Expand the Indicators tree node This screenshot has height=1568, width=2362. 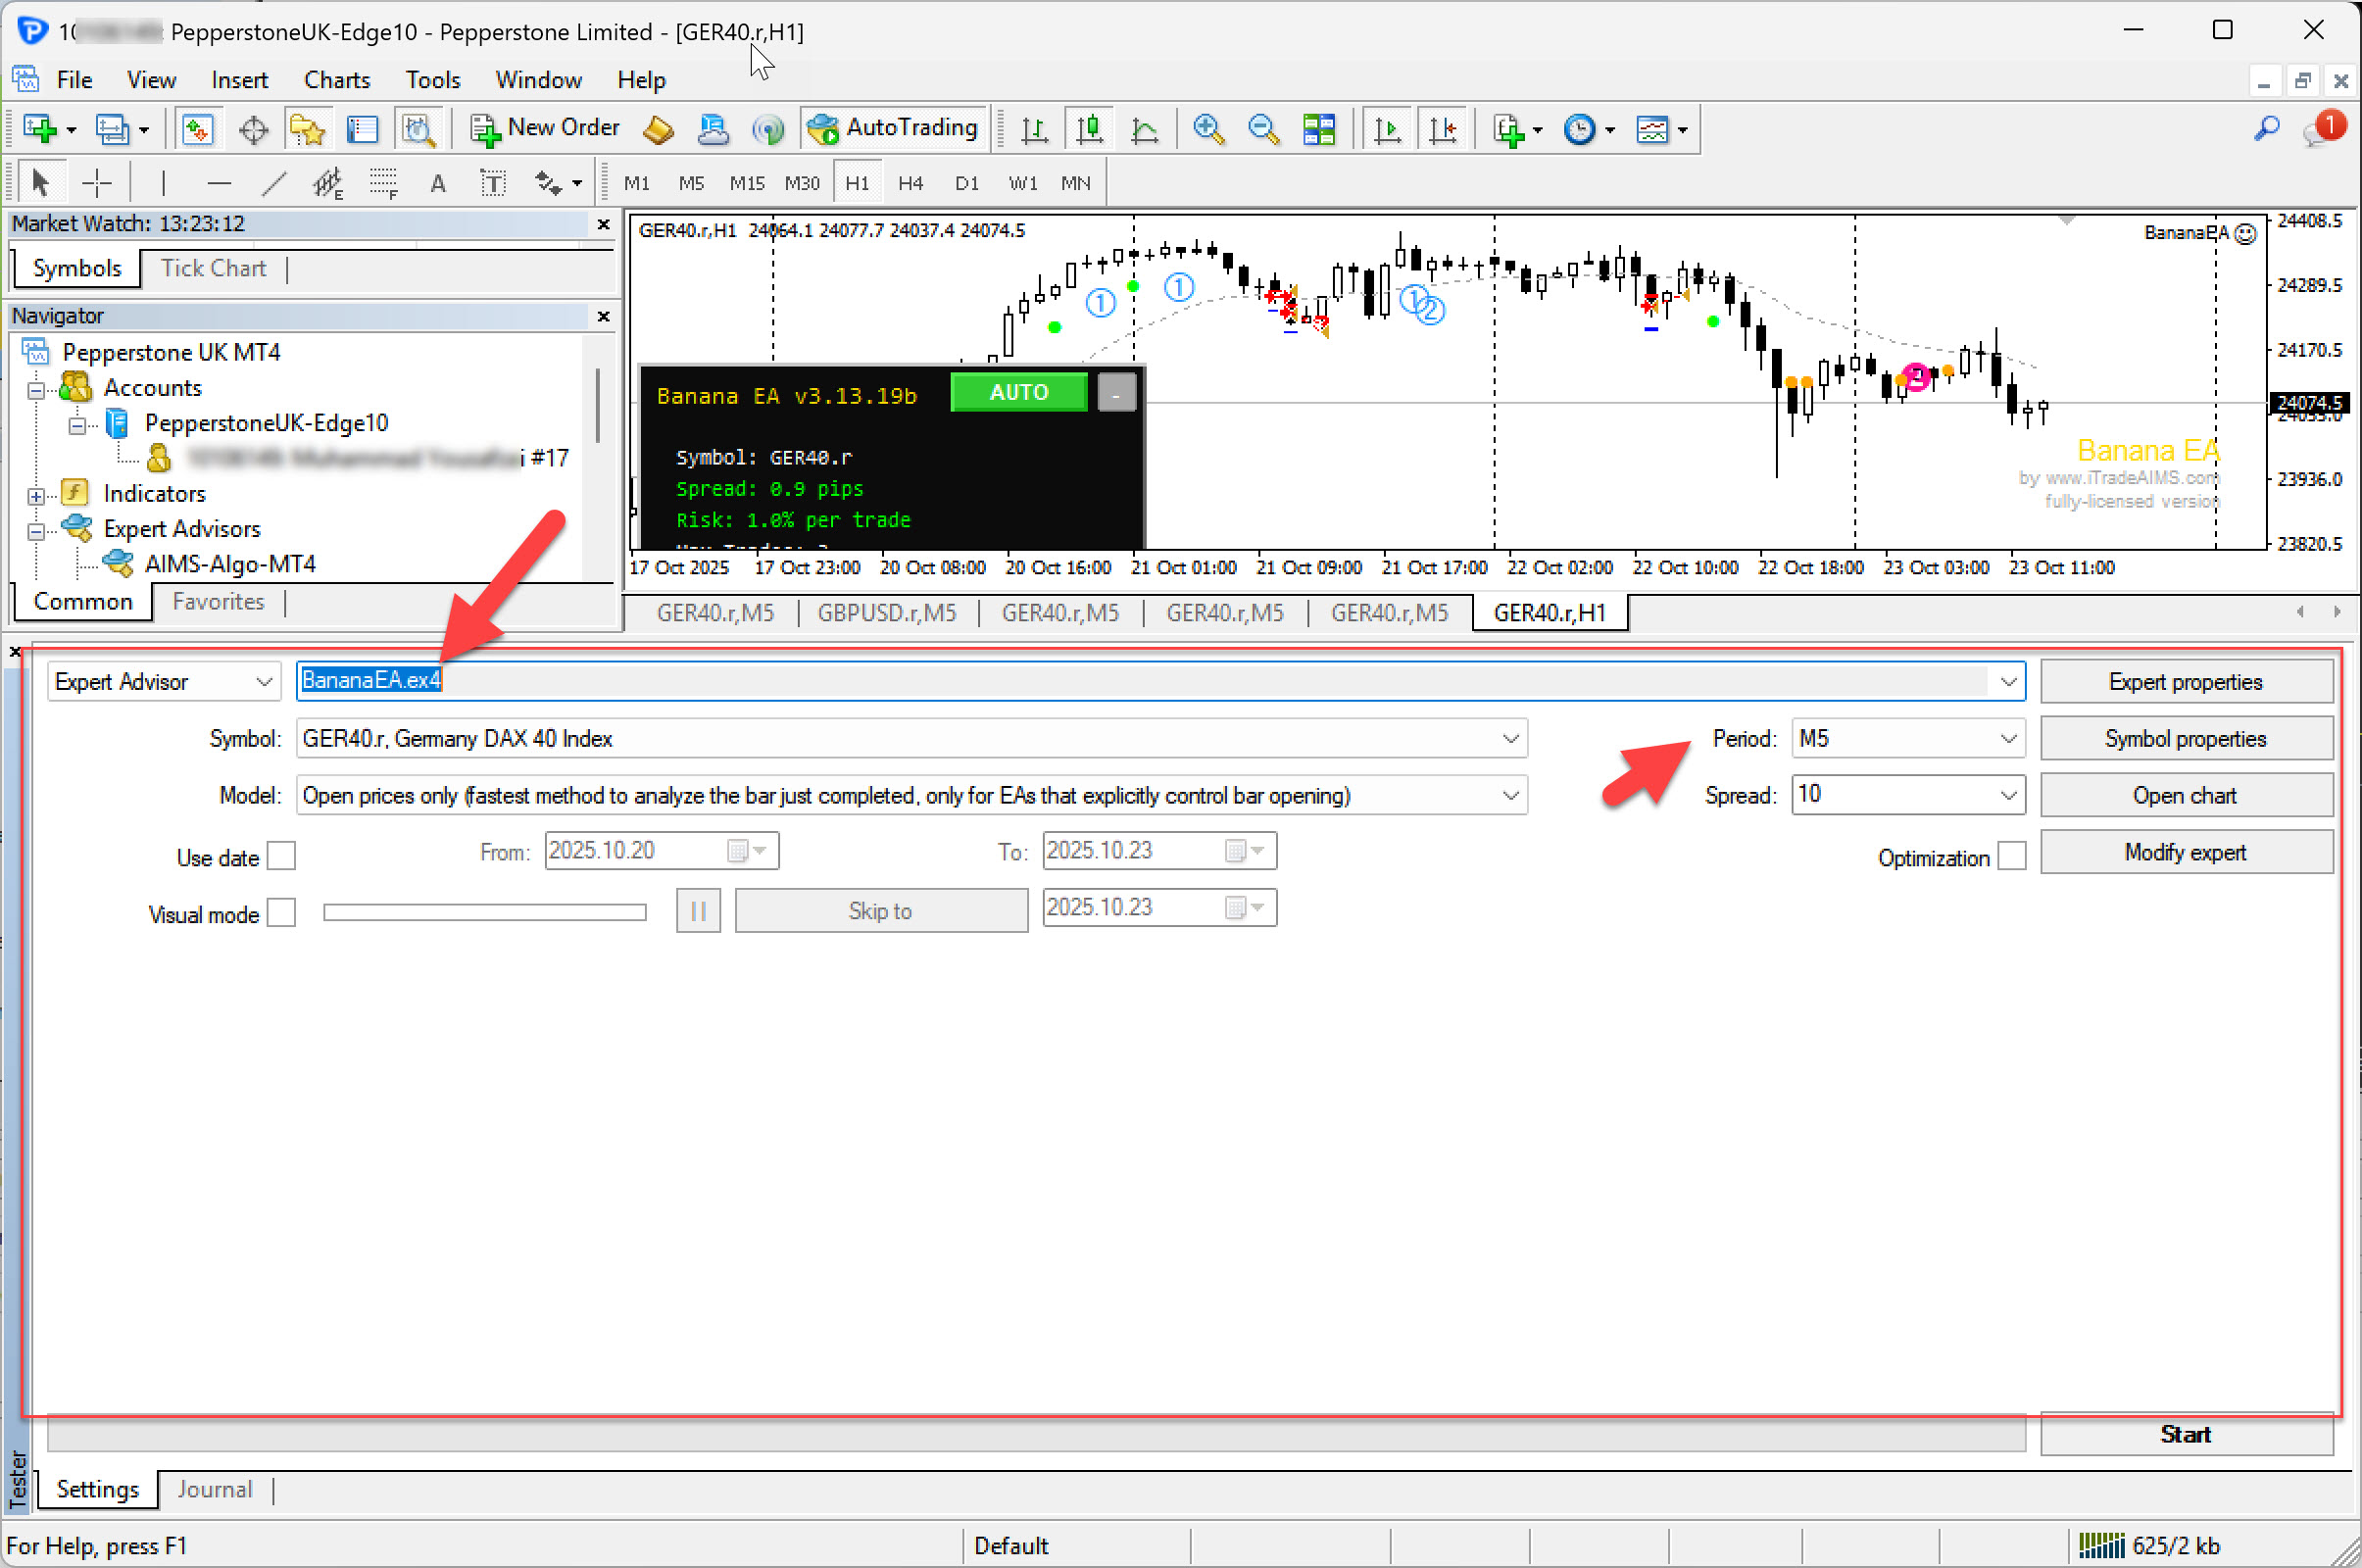point(36,495)
